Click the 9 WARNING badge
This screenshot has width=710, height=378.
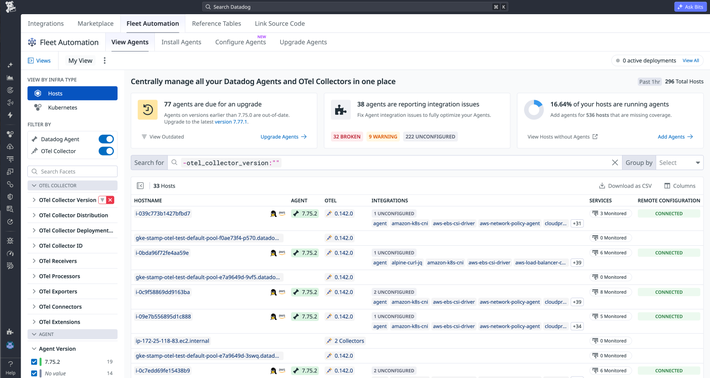click(x=383, y=137)
